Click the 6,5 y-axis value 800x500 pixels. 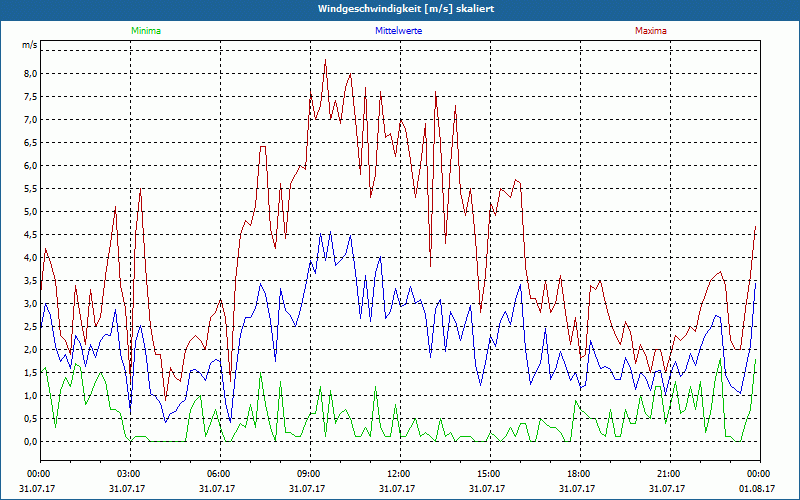pos(31,142)
